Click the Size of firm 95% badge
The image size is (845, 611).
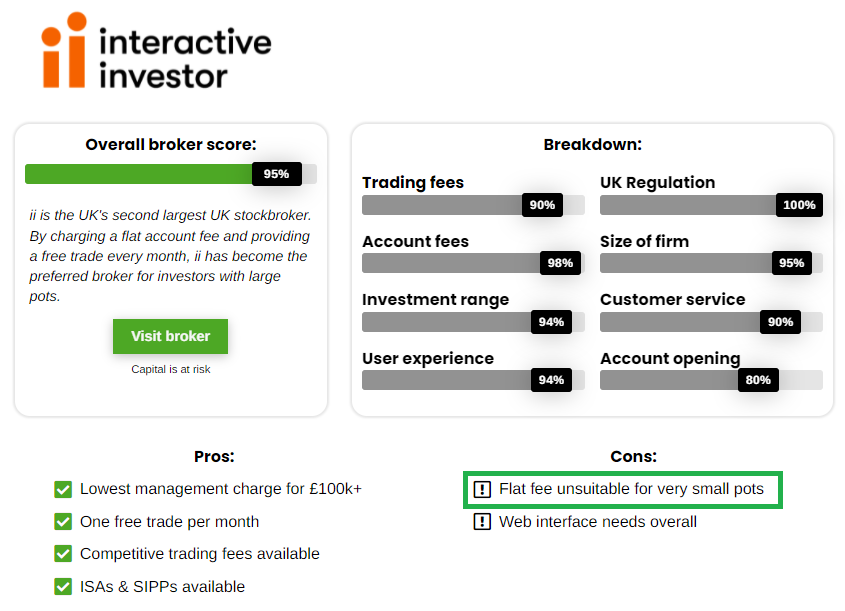pyautogui.click(x=792, y=263)
